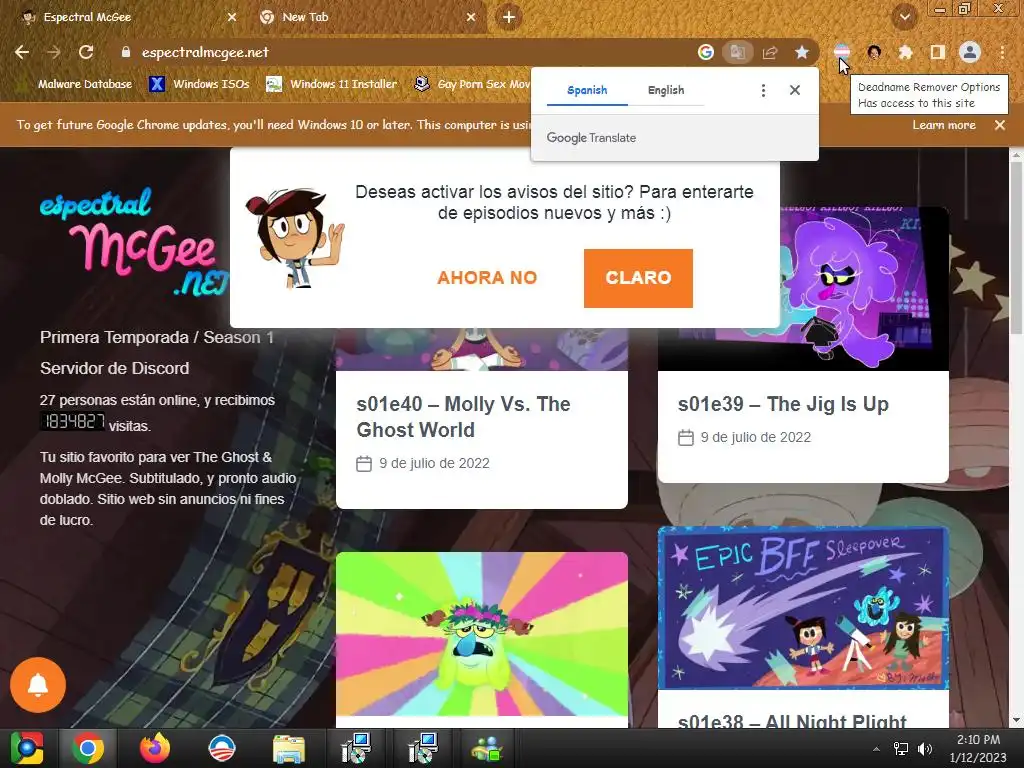This screenshot has width=1024, height=768.
Task: Open the Obama logo taskbar app
Action: tap(221, 748)
